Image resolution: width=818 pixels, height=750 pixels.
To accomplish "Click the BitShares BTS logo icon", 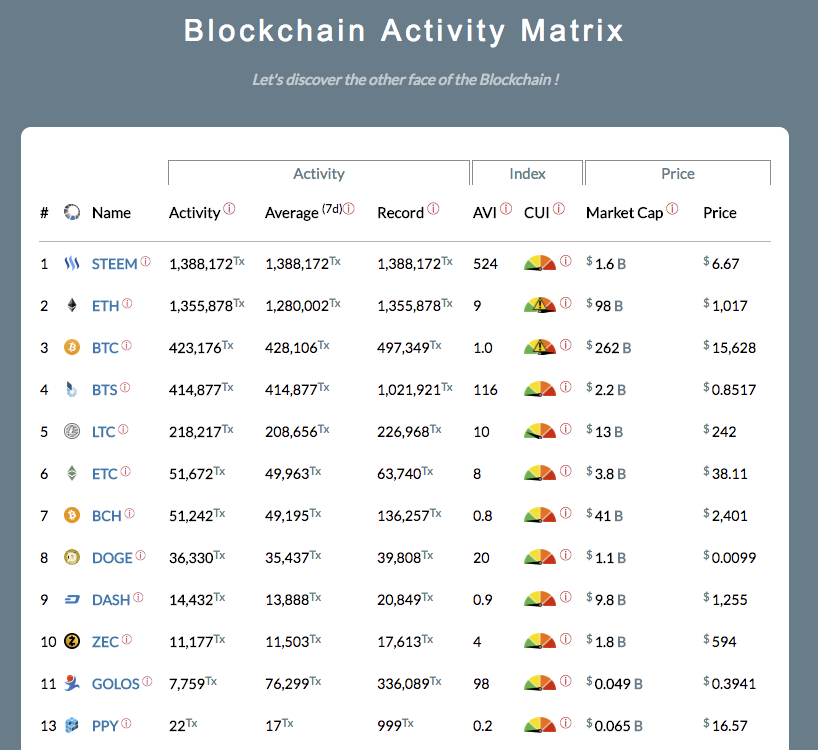I will click(x=72, y=389).
